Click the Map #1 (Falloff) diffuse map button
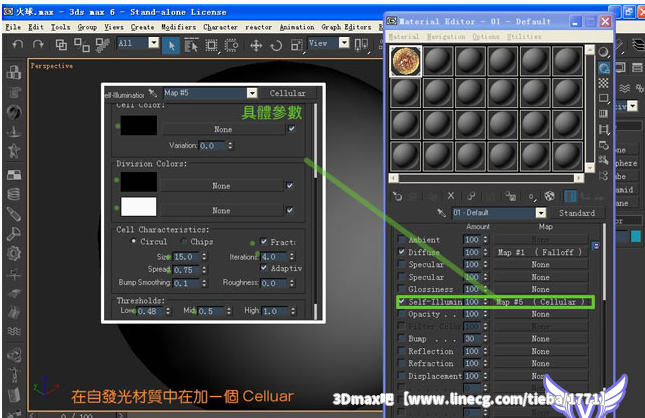Screen dimensions: 645x418 (540, 252)
